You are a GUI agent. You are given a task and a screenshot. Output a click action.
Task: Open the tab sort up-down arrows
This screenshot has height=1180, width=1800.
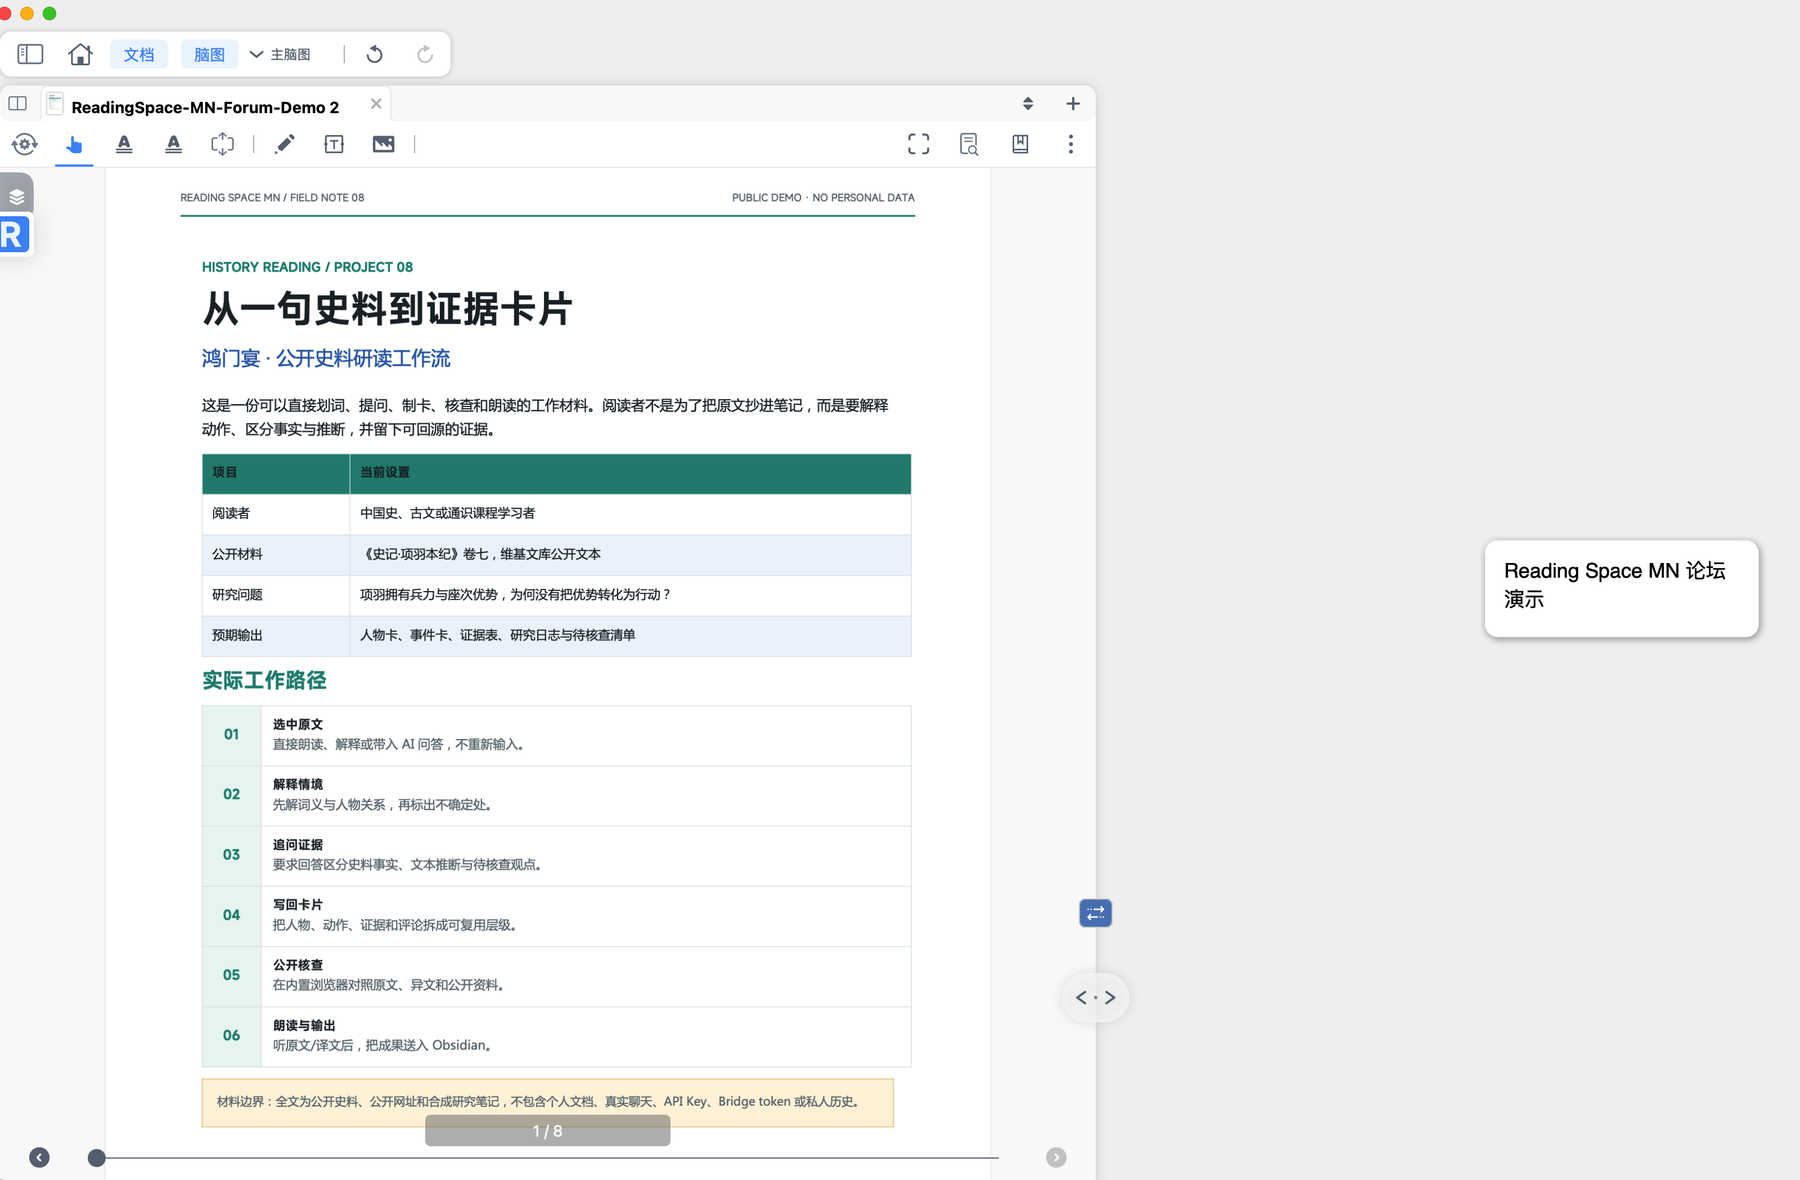[1028, 104]
